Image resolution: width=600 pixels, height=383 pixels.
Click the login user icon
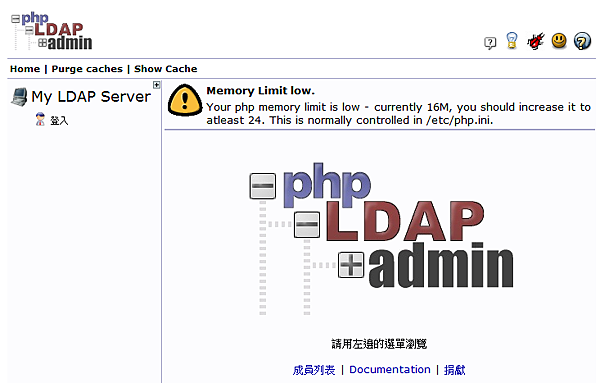point(40,119)
